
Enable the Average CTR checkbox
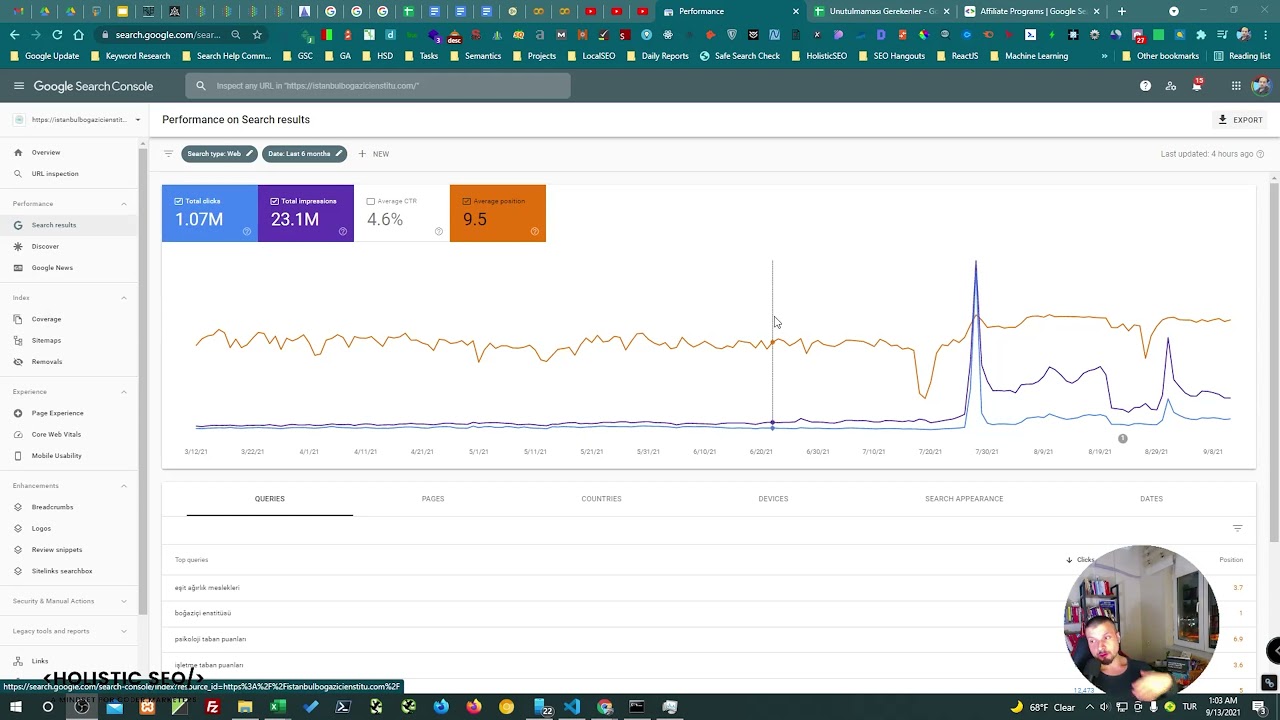[371, 201]
